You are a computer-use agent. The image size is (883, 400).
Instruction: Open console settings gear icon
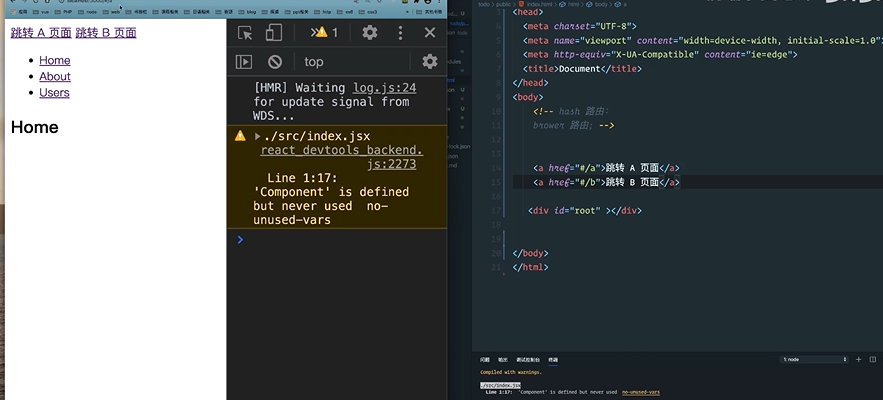(430, 61)
